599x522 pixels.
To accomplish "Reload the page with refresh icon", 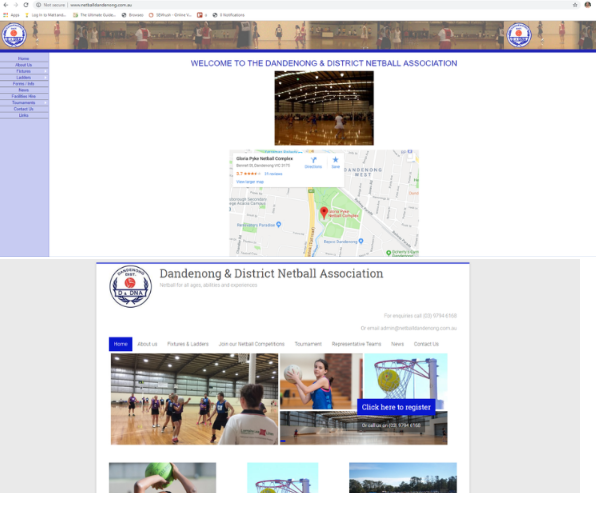I will (x=26, y=5).
